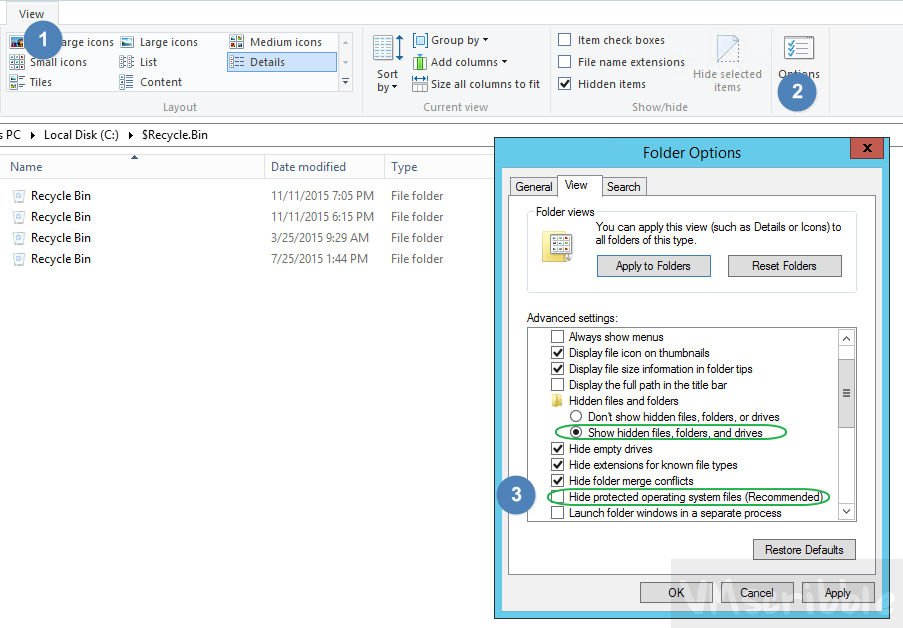Viewport: 903px width, 628px height.
Task: Expand breadcrumb arrow before Local Disk (C:)
Action: point(33,135)
